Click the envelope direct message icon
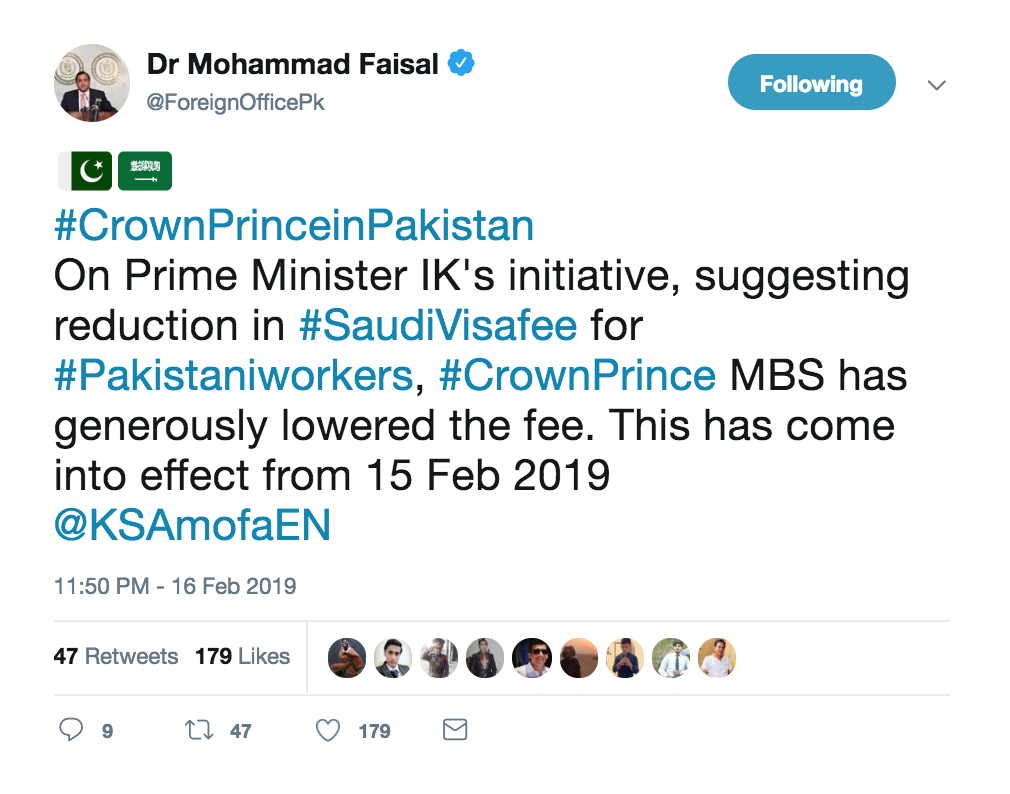This screenshot has width=1010, height=794. (455, 730)
